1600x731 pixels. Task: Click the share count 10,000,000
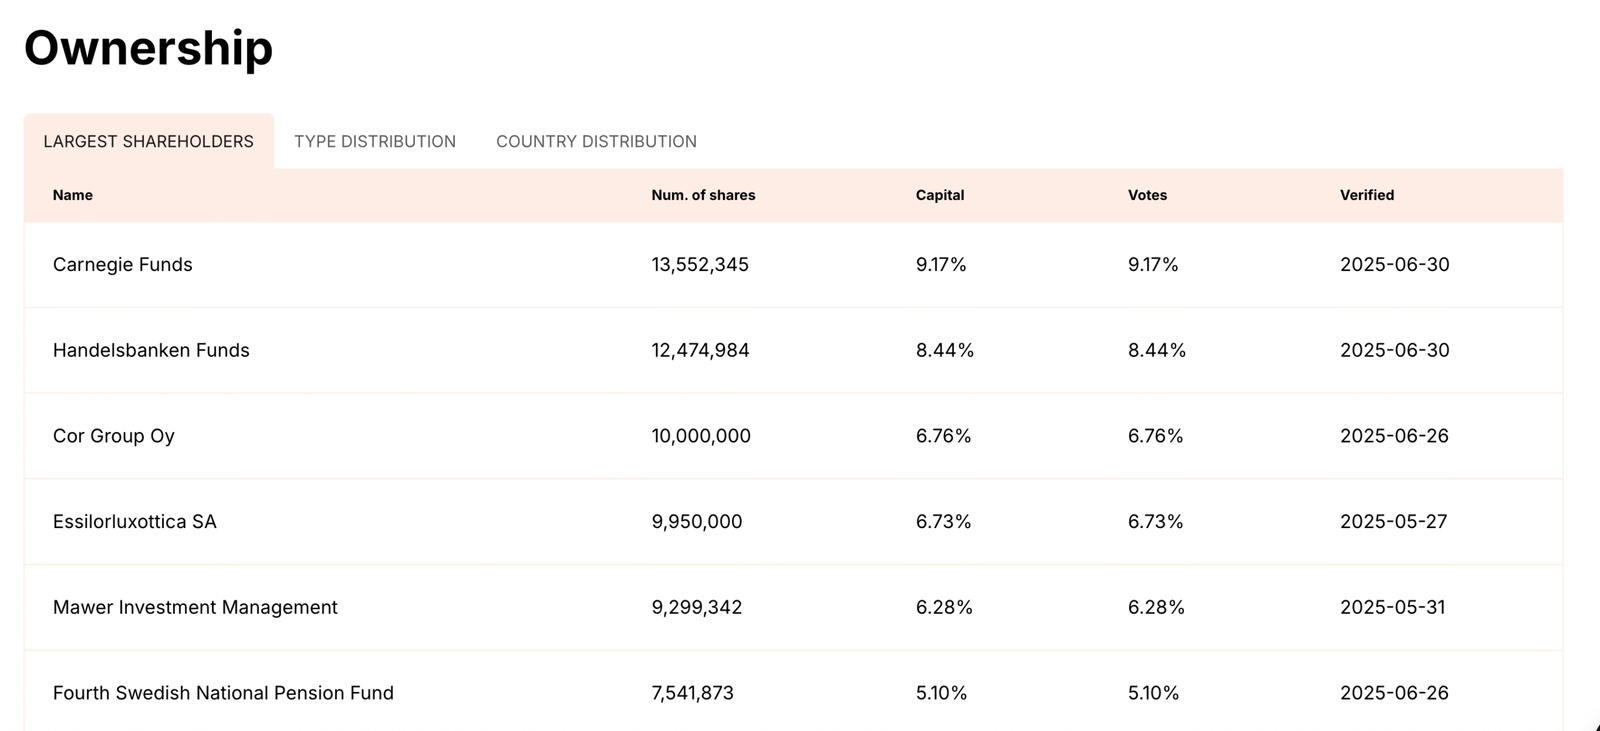(701, 436)
